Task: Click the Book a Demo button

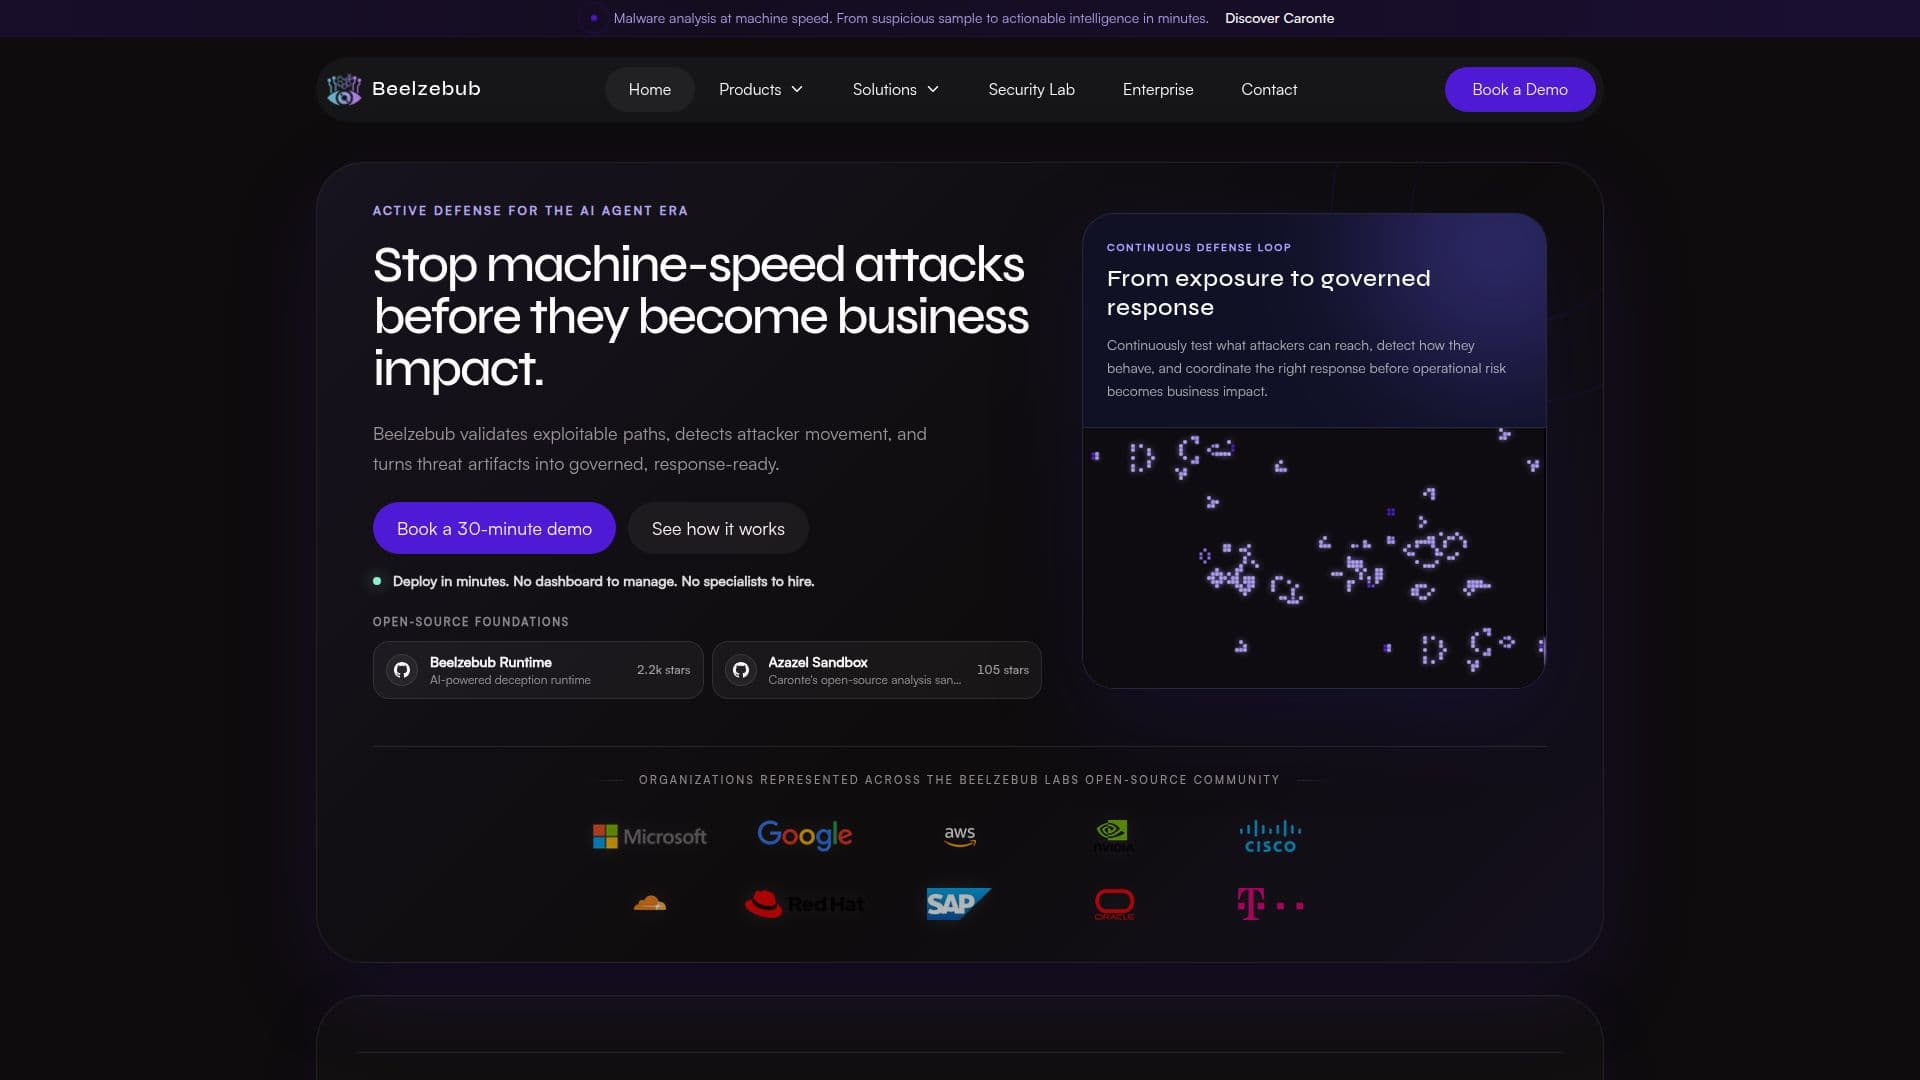Action: 1520,89
